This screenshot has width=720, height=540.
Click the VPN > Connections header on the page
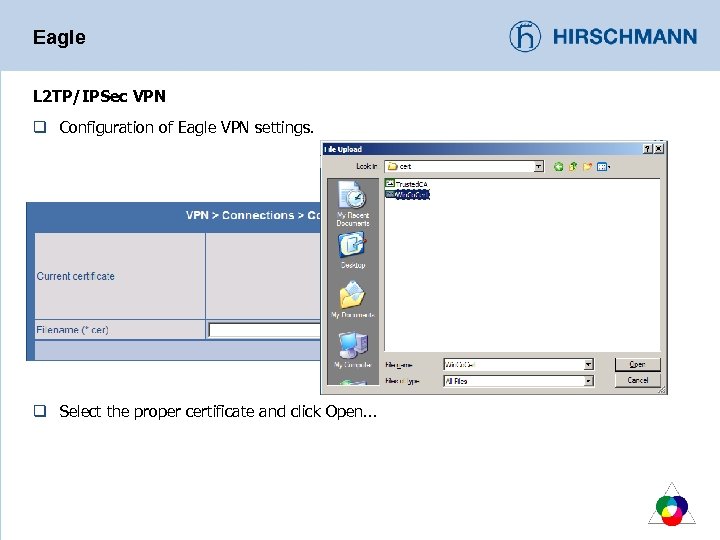tap(253, 215)
